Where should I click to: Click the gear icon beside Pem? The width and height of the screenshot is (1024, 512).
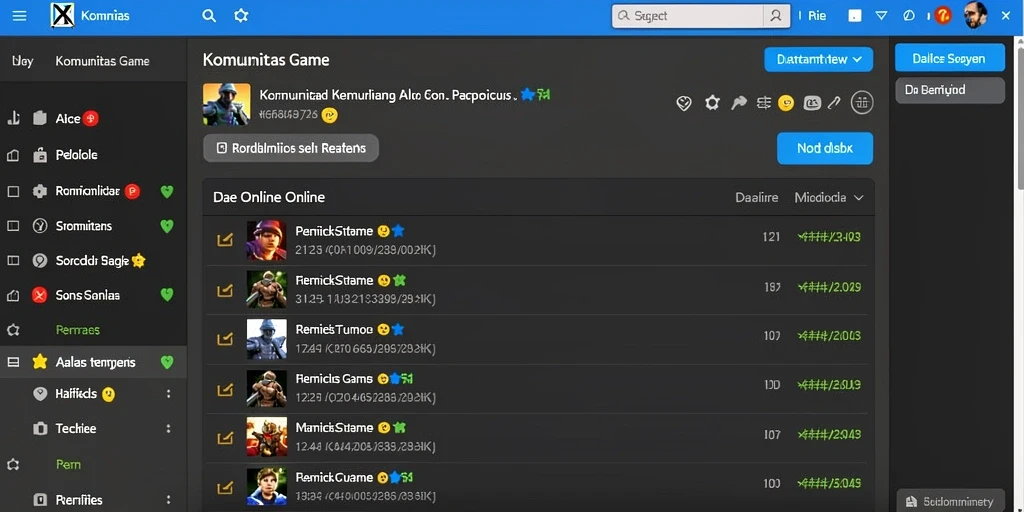coord(13,465)
